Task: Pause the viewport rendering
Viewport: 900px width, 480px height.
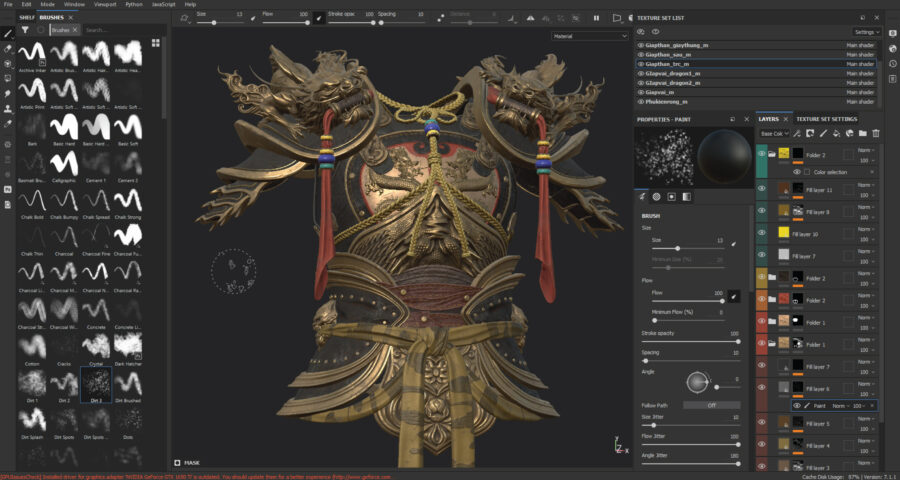Action: click(597, 17)
